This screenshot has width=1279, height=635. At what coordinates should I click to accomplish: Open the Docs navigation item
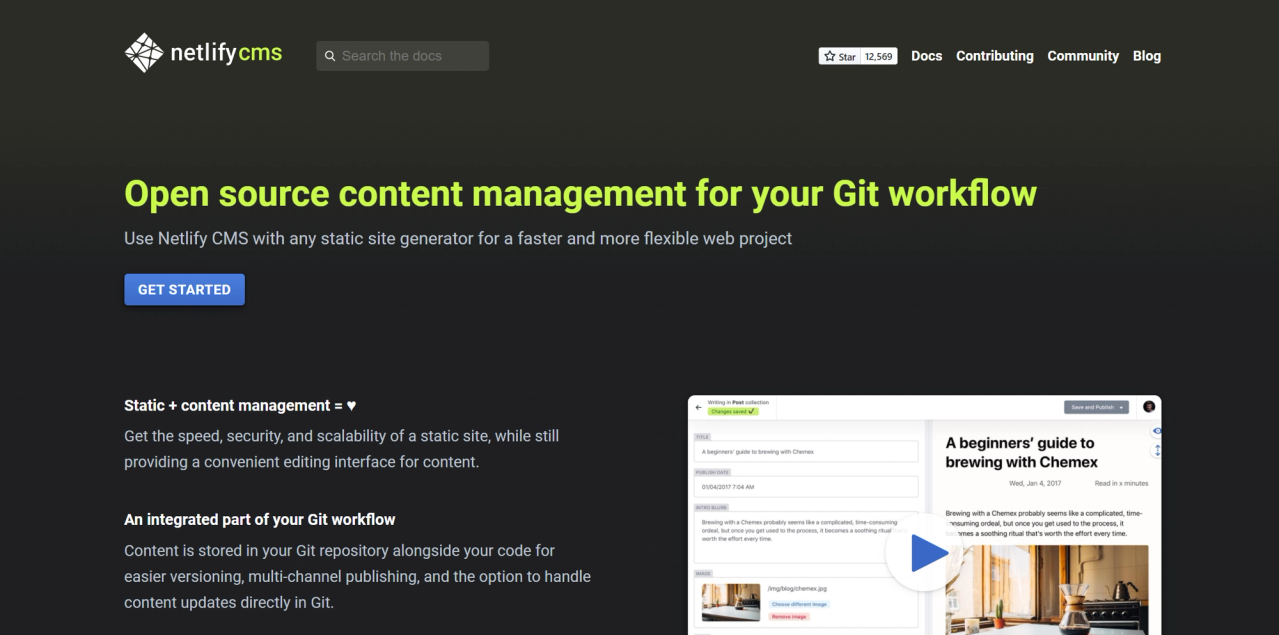coord(925,56)
